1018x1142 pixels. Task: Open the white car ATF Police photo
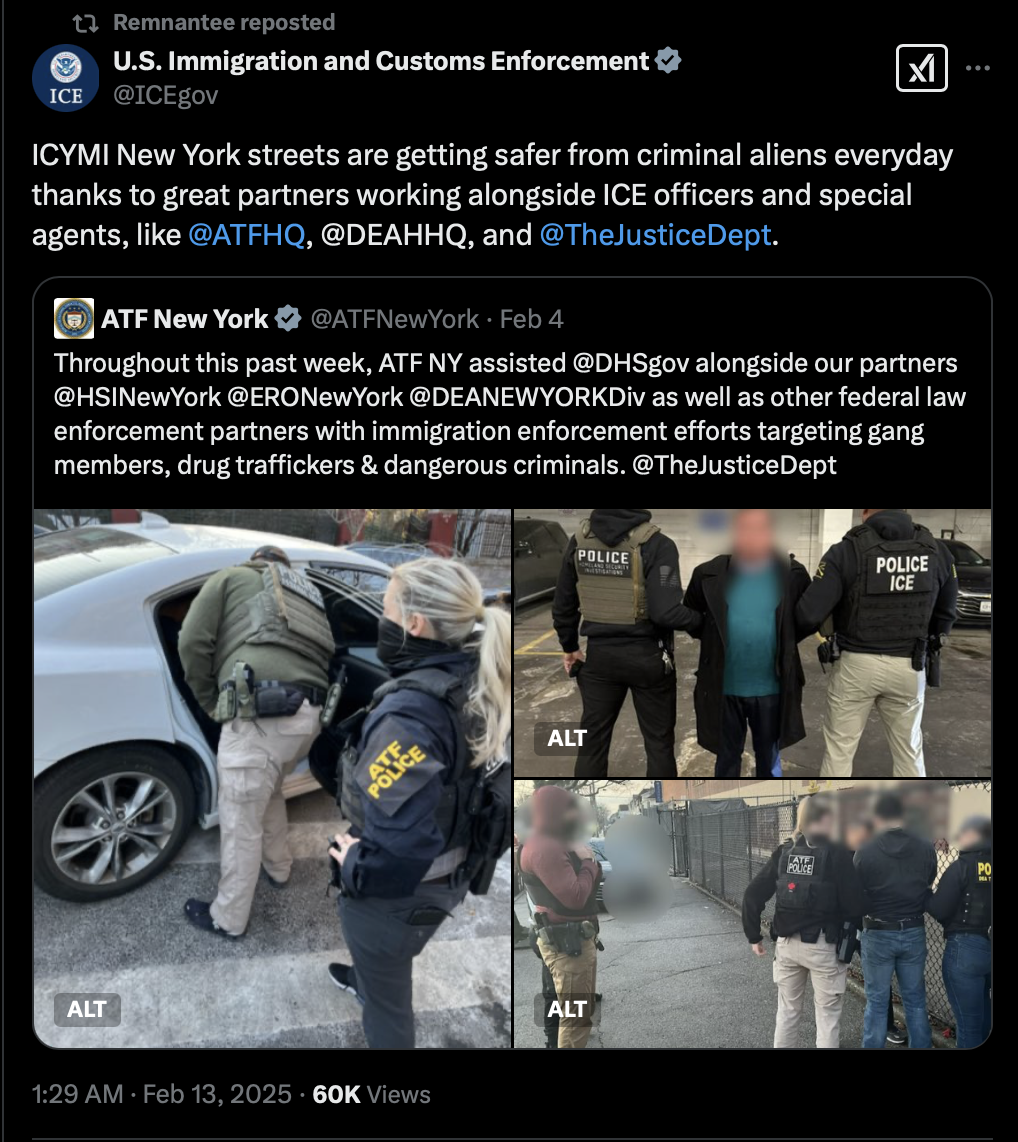click(x=272, y=779)
